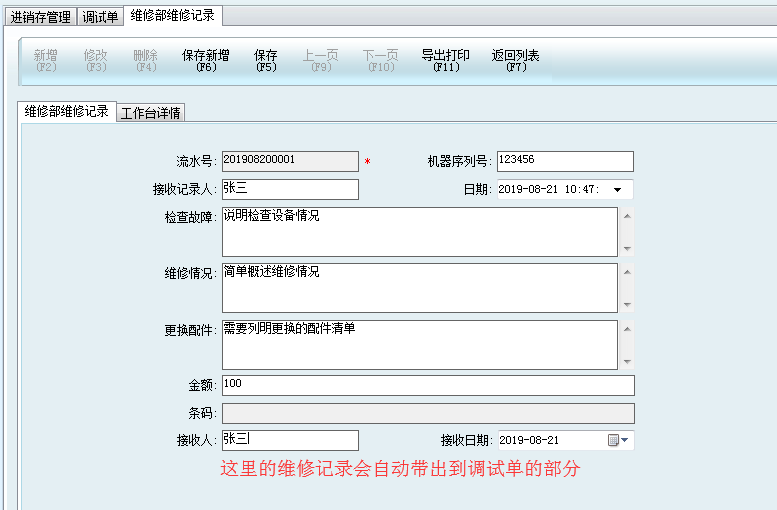
Task: Click into the 维修情况 text area
Action: (419, 288)
